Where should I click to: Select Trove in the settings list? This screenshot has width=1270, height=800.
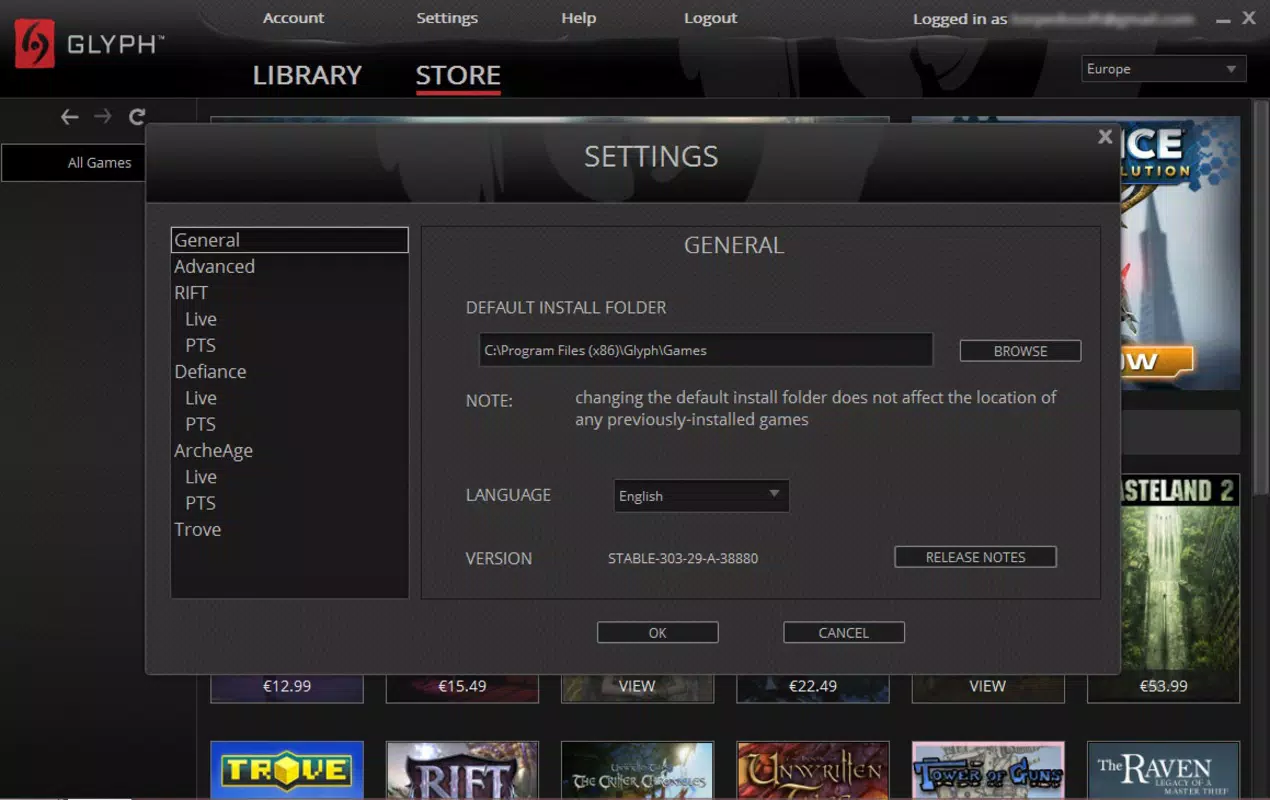(290, 530)
